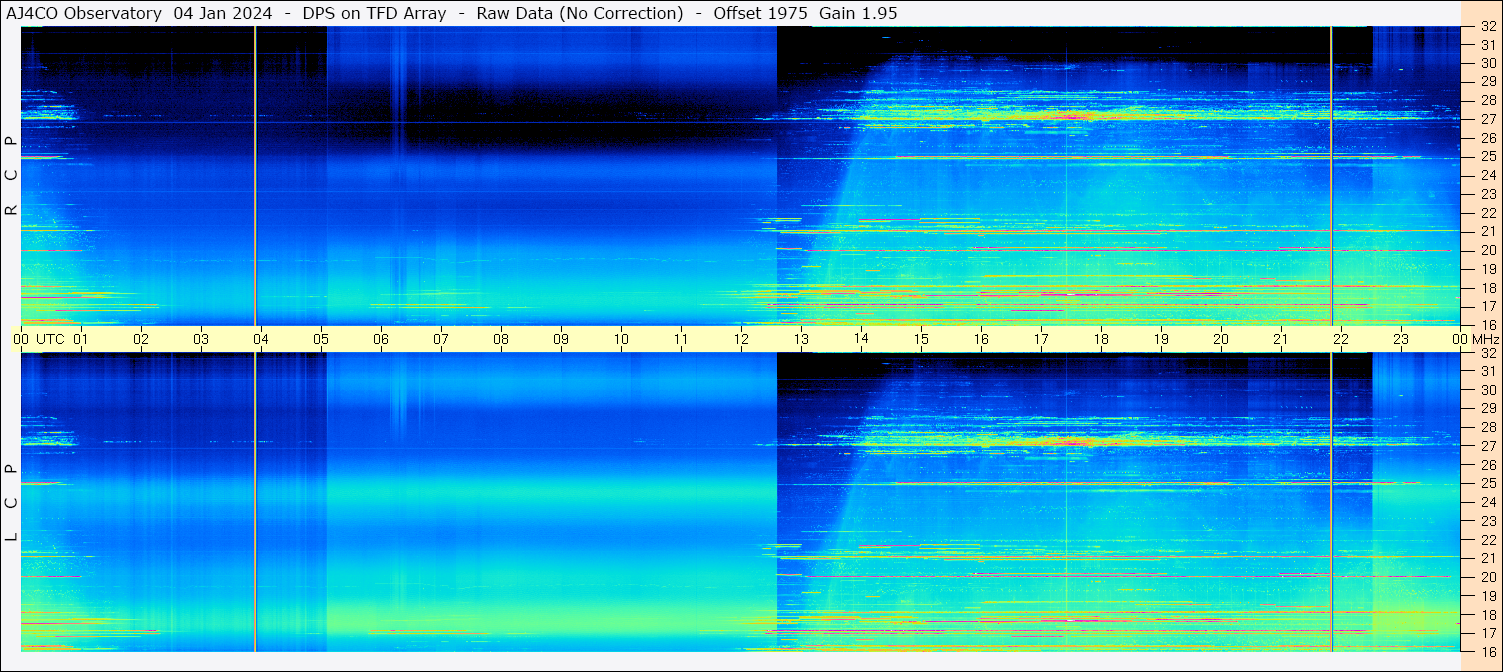Select the date "04 Jan 2024" in header

(x=222, y=13)
